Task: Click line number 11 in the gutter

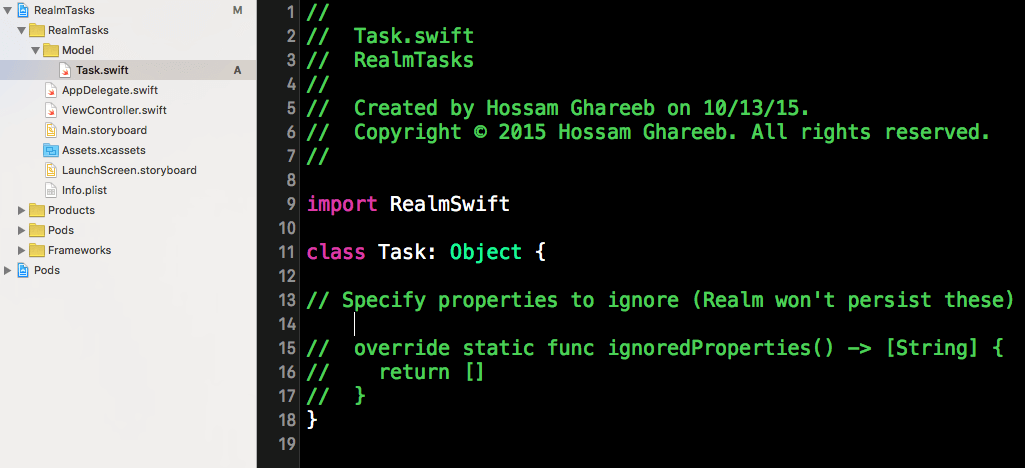Action: pyautogui.click(x=287, y=252)
